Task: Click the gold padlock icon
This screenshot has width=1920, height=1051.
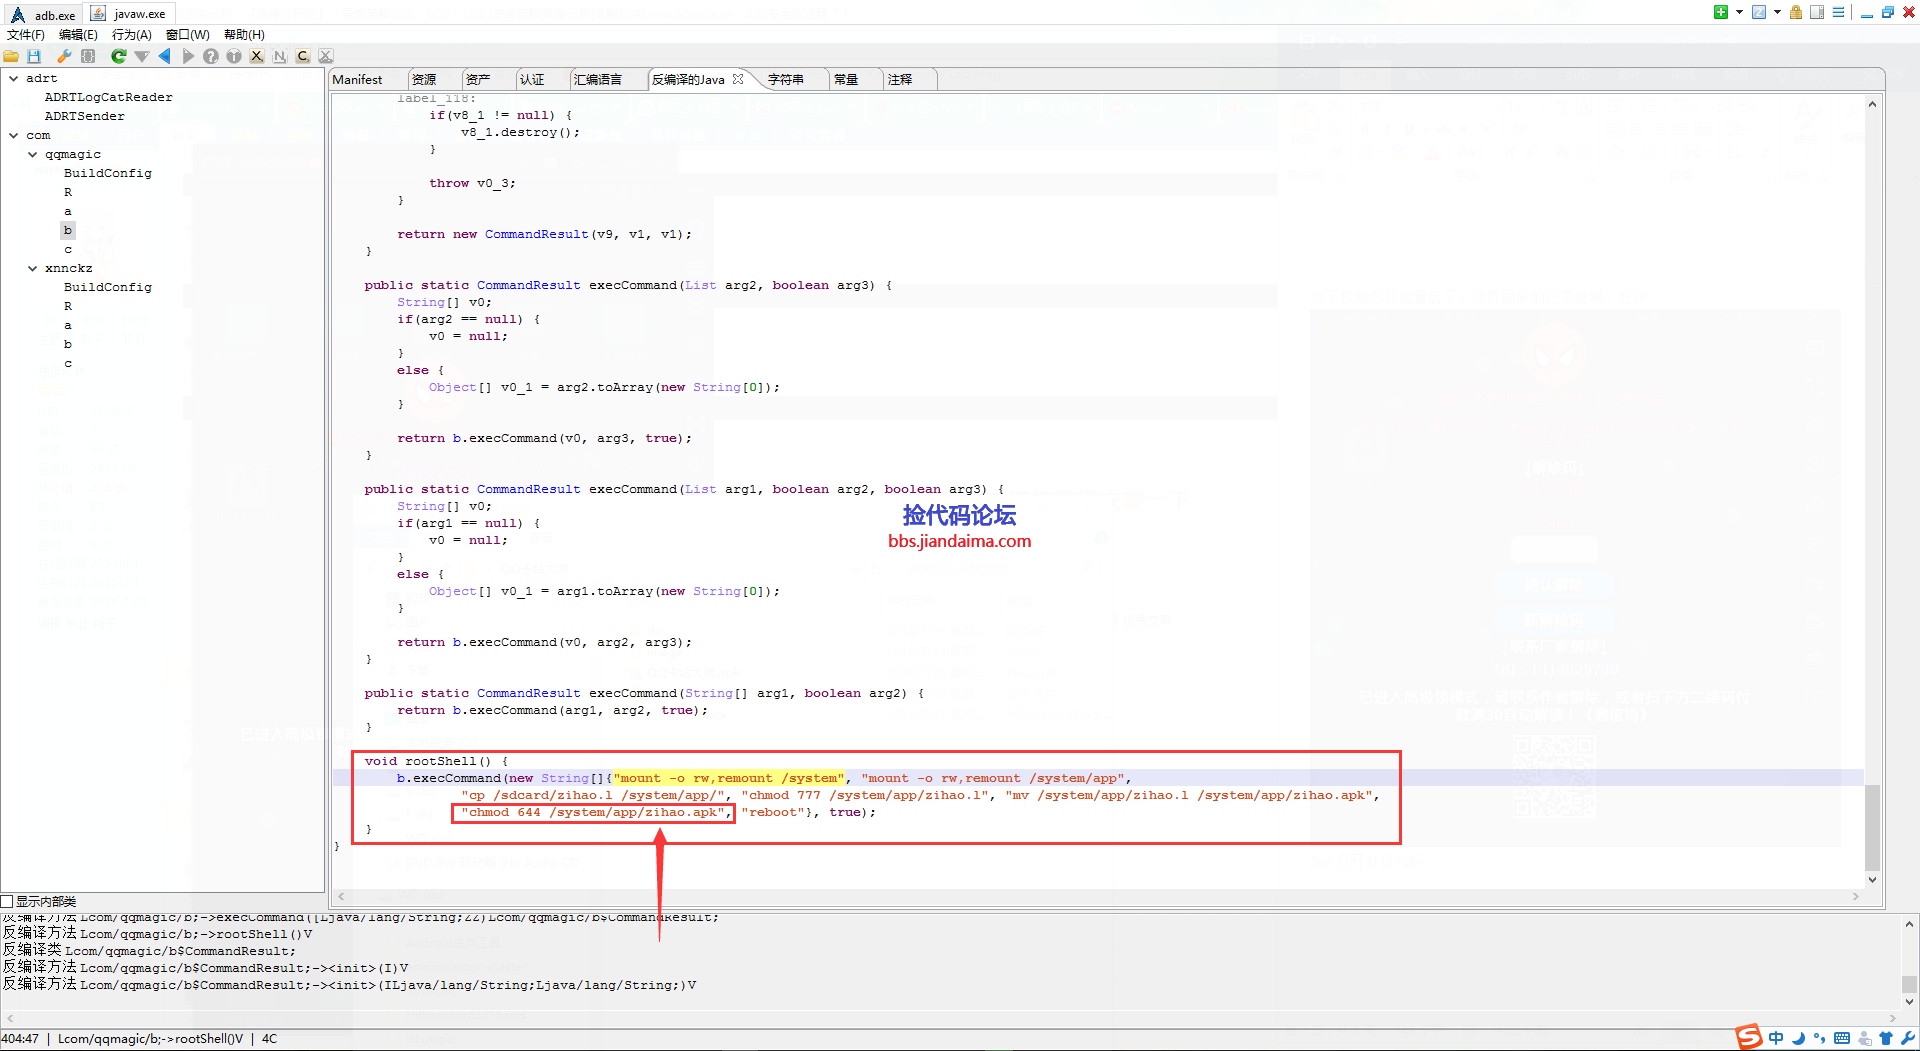Action: [x=1796, y=12]
